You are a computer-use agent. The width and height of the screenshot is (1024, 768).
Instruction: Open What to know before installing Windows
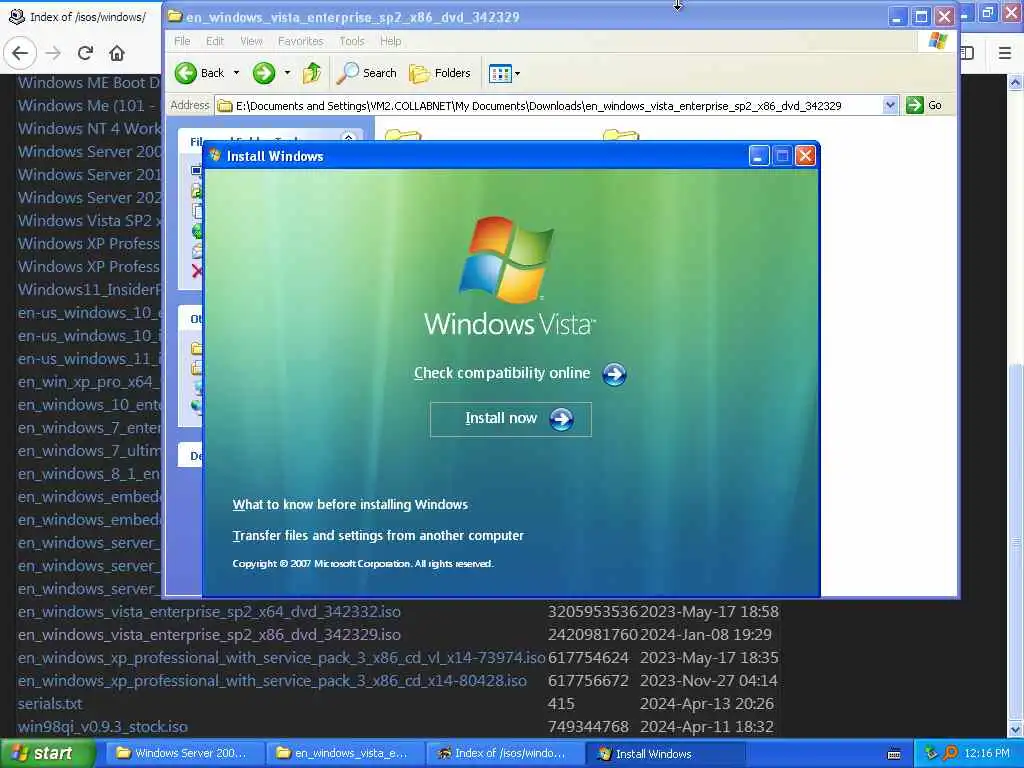pyautogui.click(x=350, y=505)
